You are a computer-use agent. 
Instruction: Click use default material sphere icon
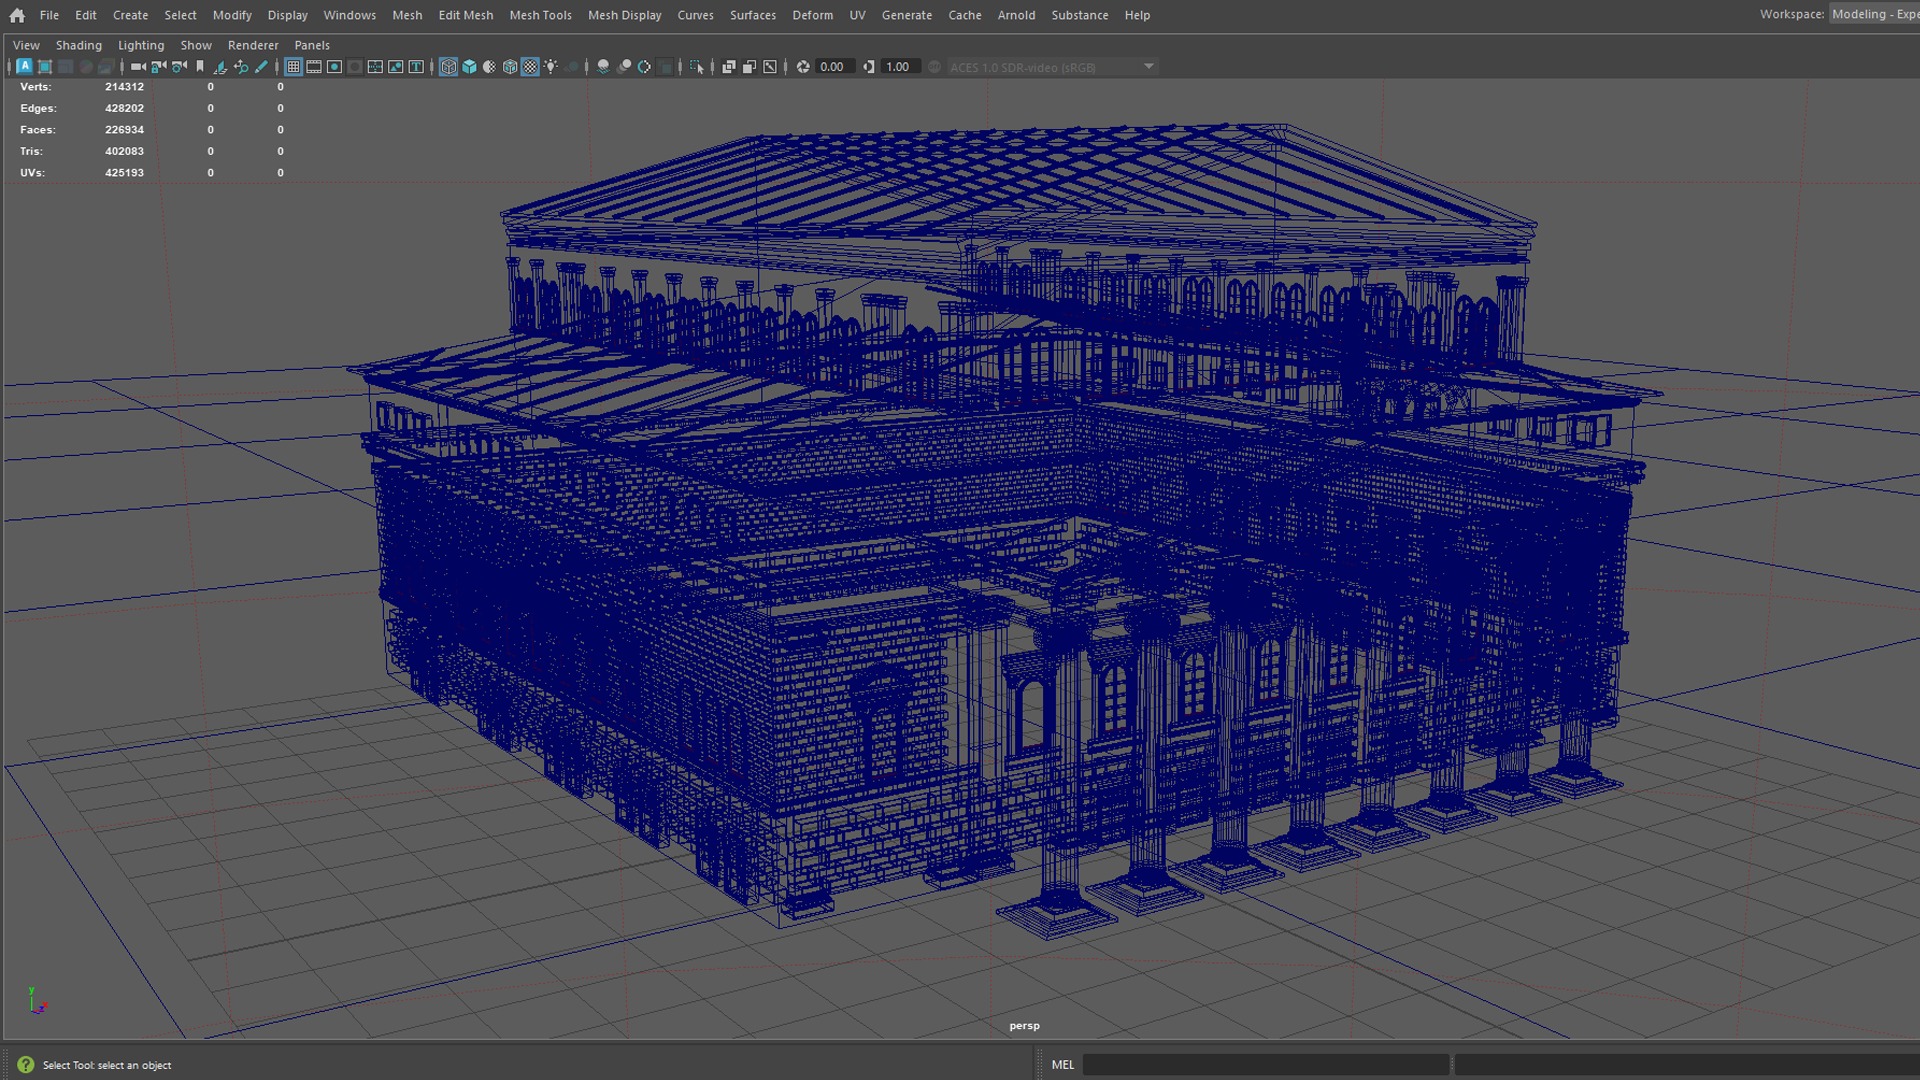(489, 67)
